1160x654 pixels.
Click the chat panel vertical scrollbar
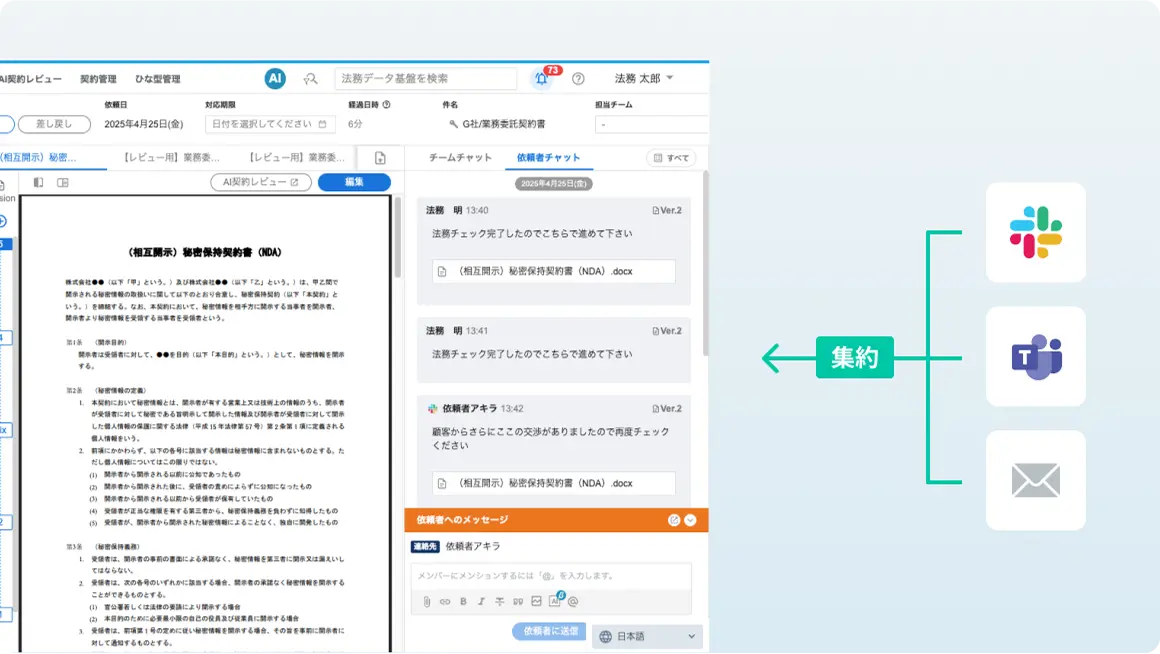[x=706, y=263]
